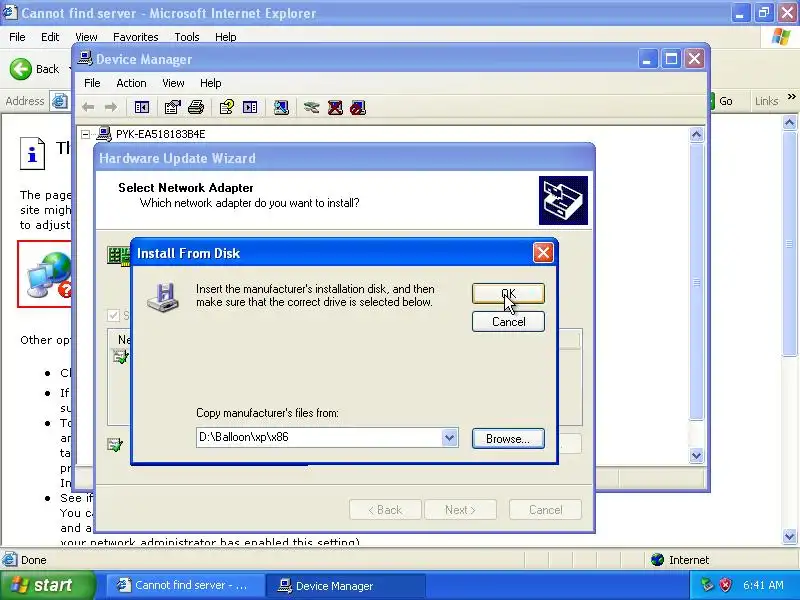Click the Links toolbar label

tap(766, 101)
